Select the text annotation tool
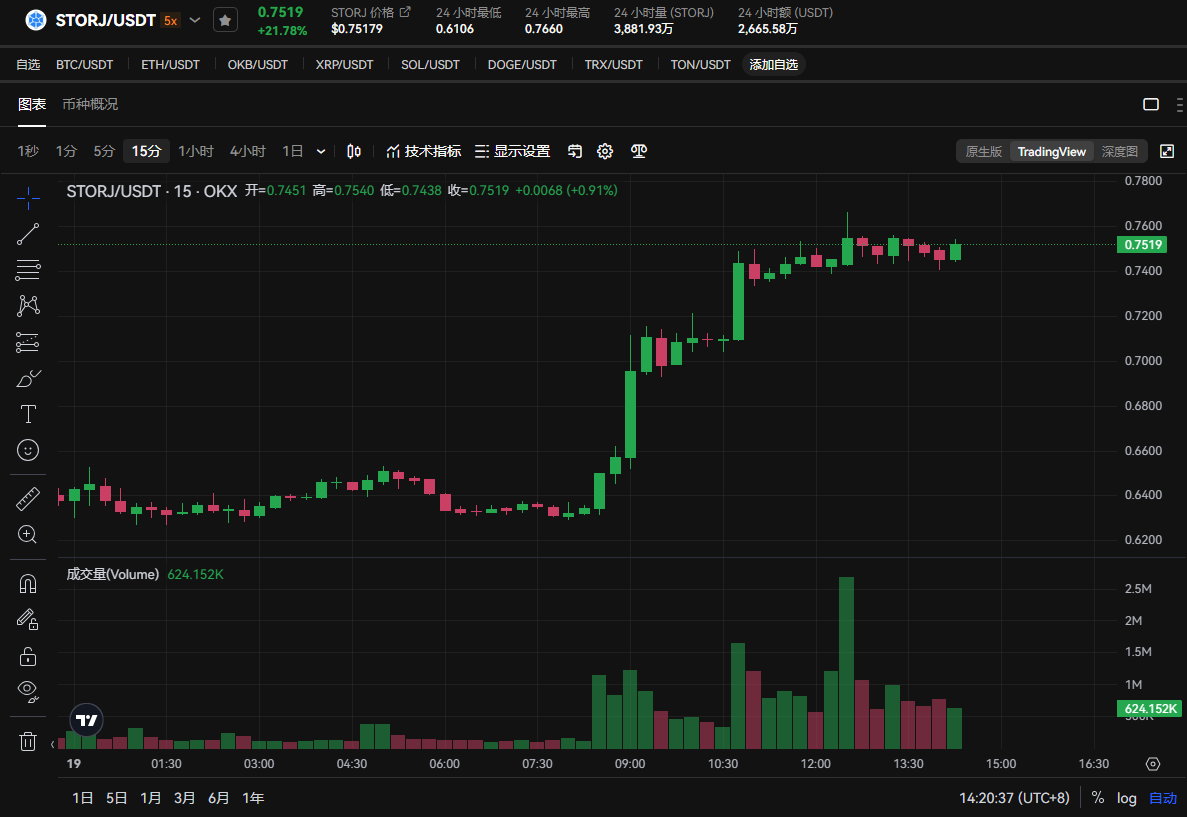This screenshot has width=1187, height=817. pyautogui.click(x=28, y=414)
